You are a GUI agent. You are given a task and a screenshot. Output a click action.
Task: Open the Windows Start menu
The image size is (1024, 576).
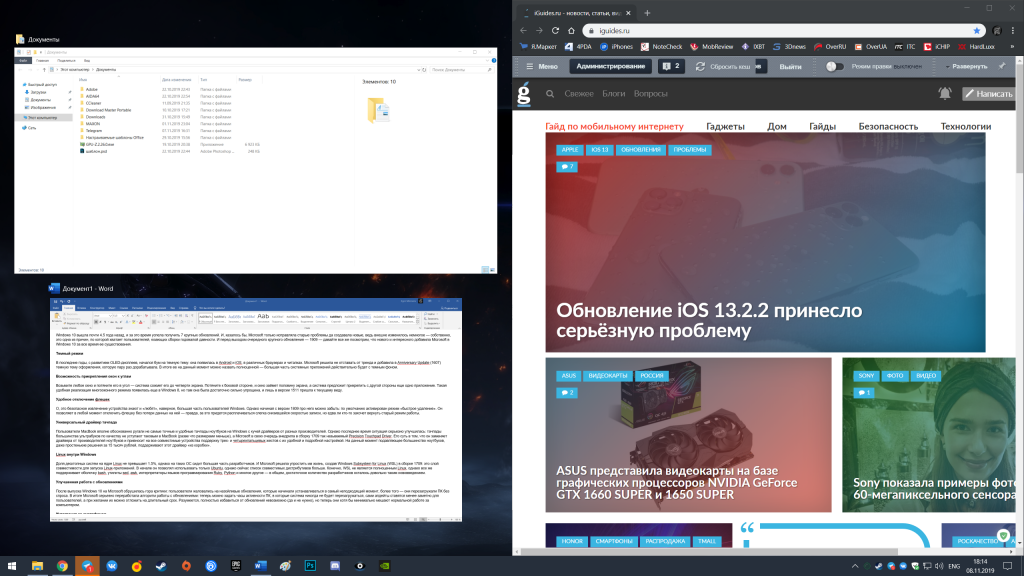12,566
